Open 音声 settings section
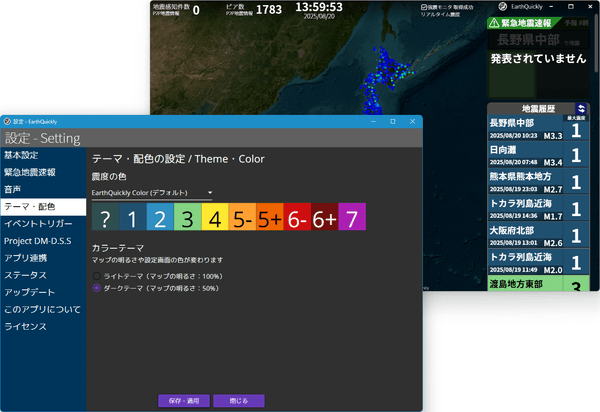This screenshot has height=412, width=600. (43, 189)
